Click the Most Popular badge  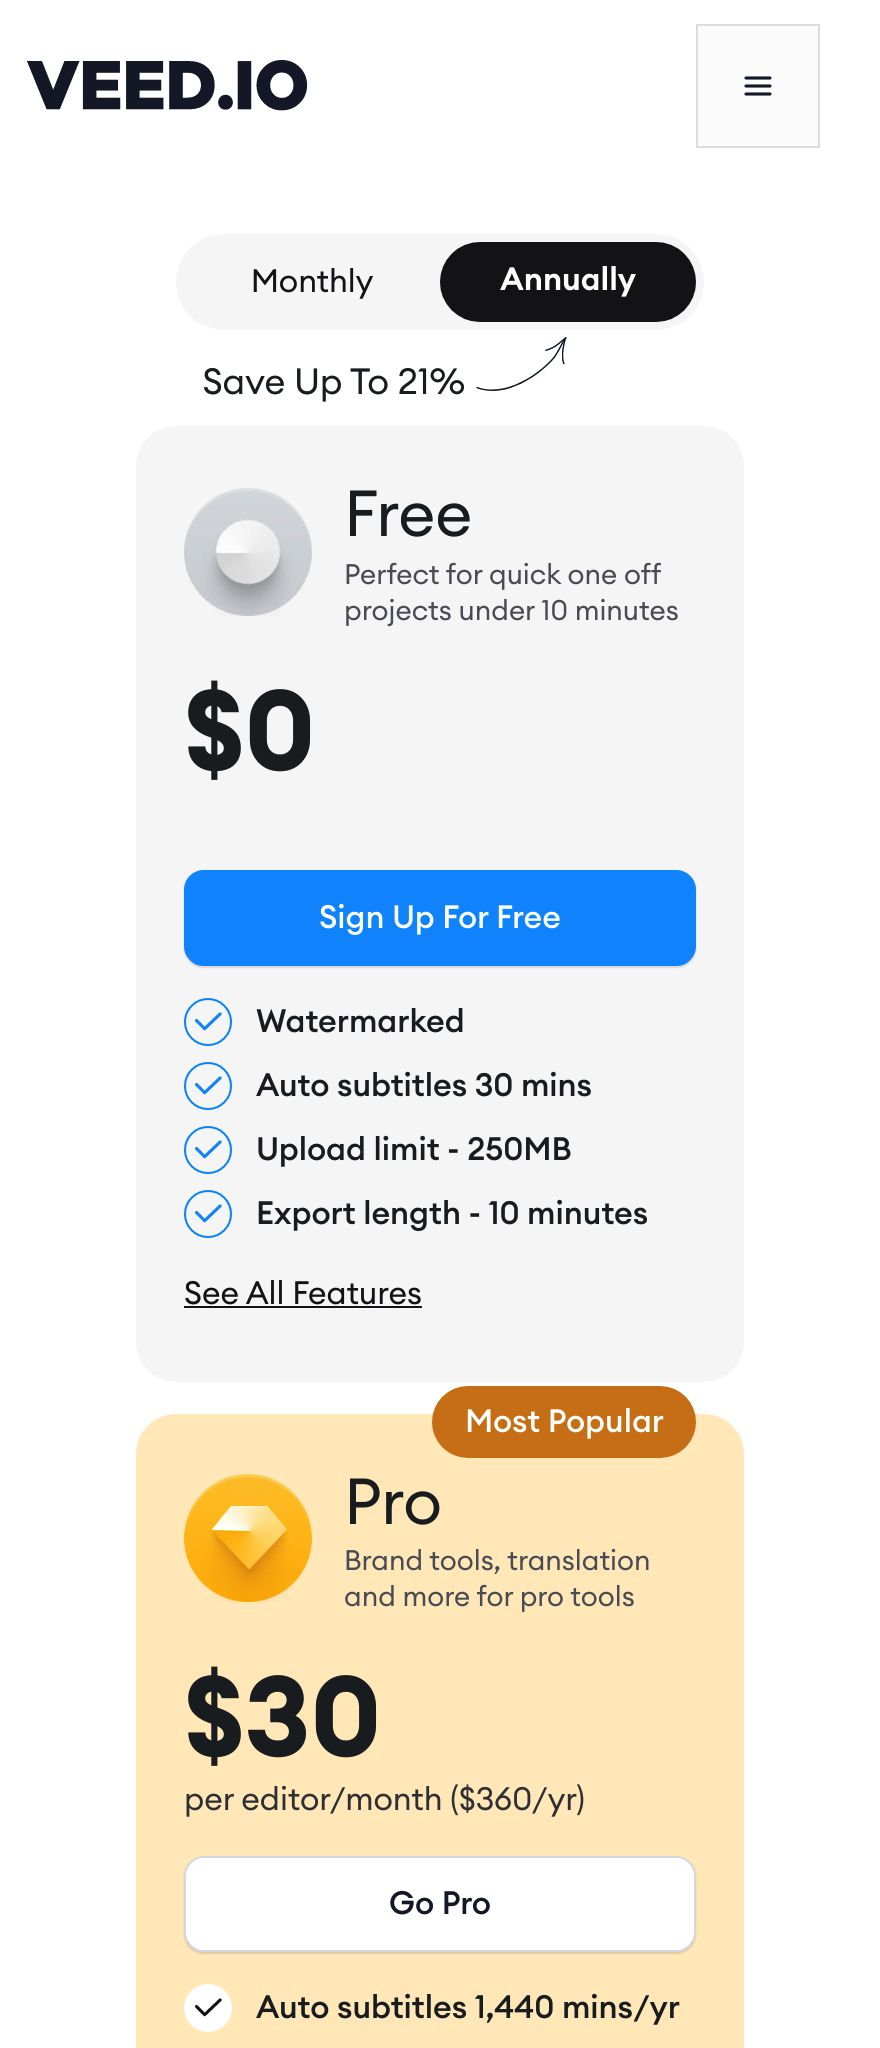click(x=564, y=1422)
